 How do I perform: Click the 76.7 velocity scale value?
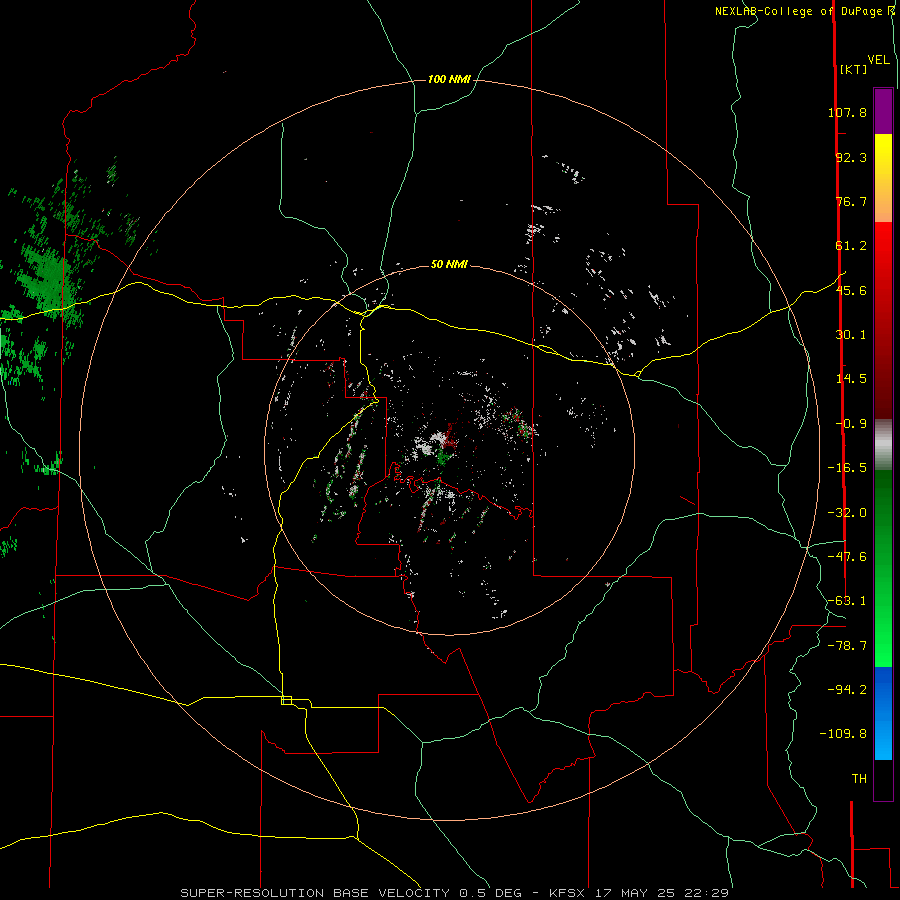click(851, 201)
